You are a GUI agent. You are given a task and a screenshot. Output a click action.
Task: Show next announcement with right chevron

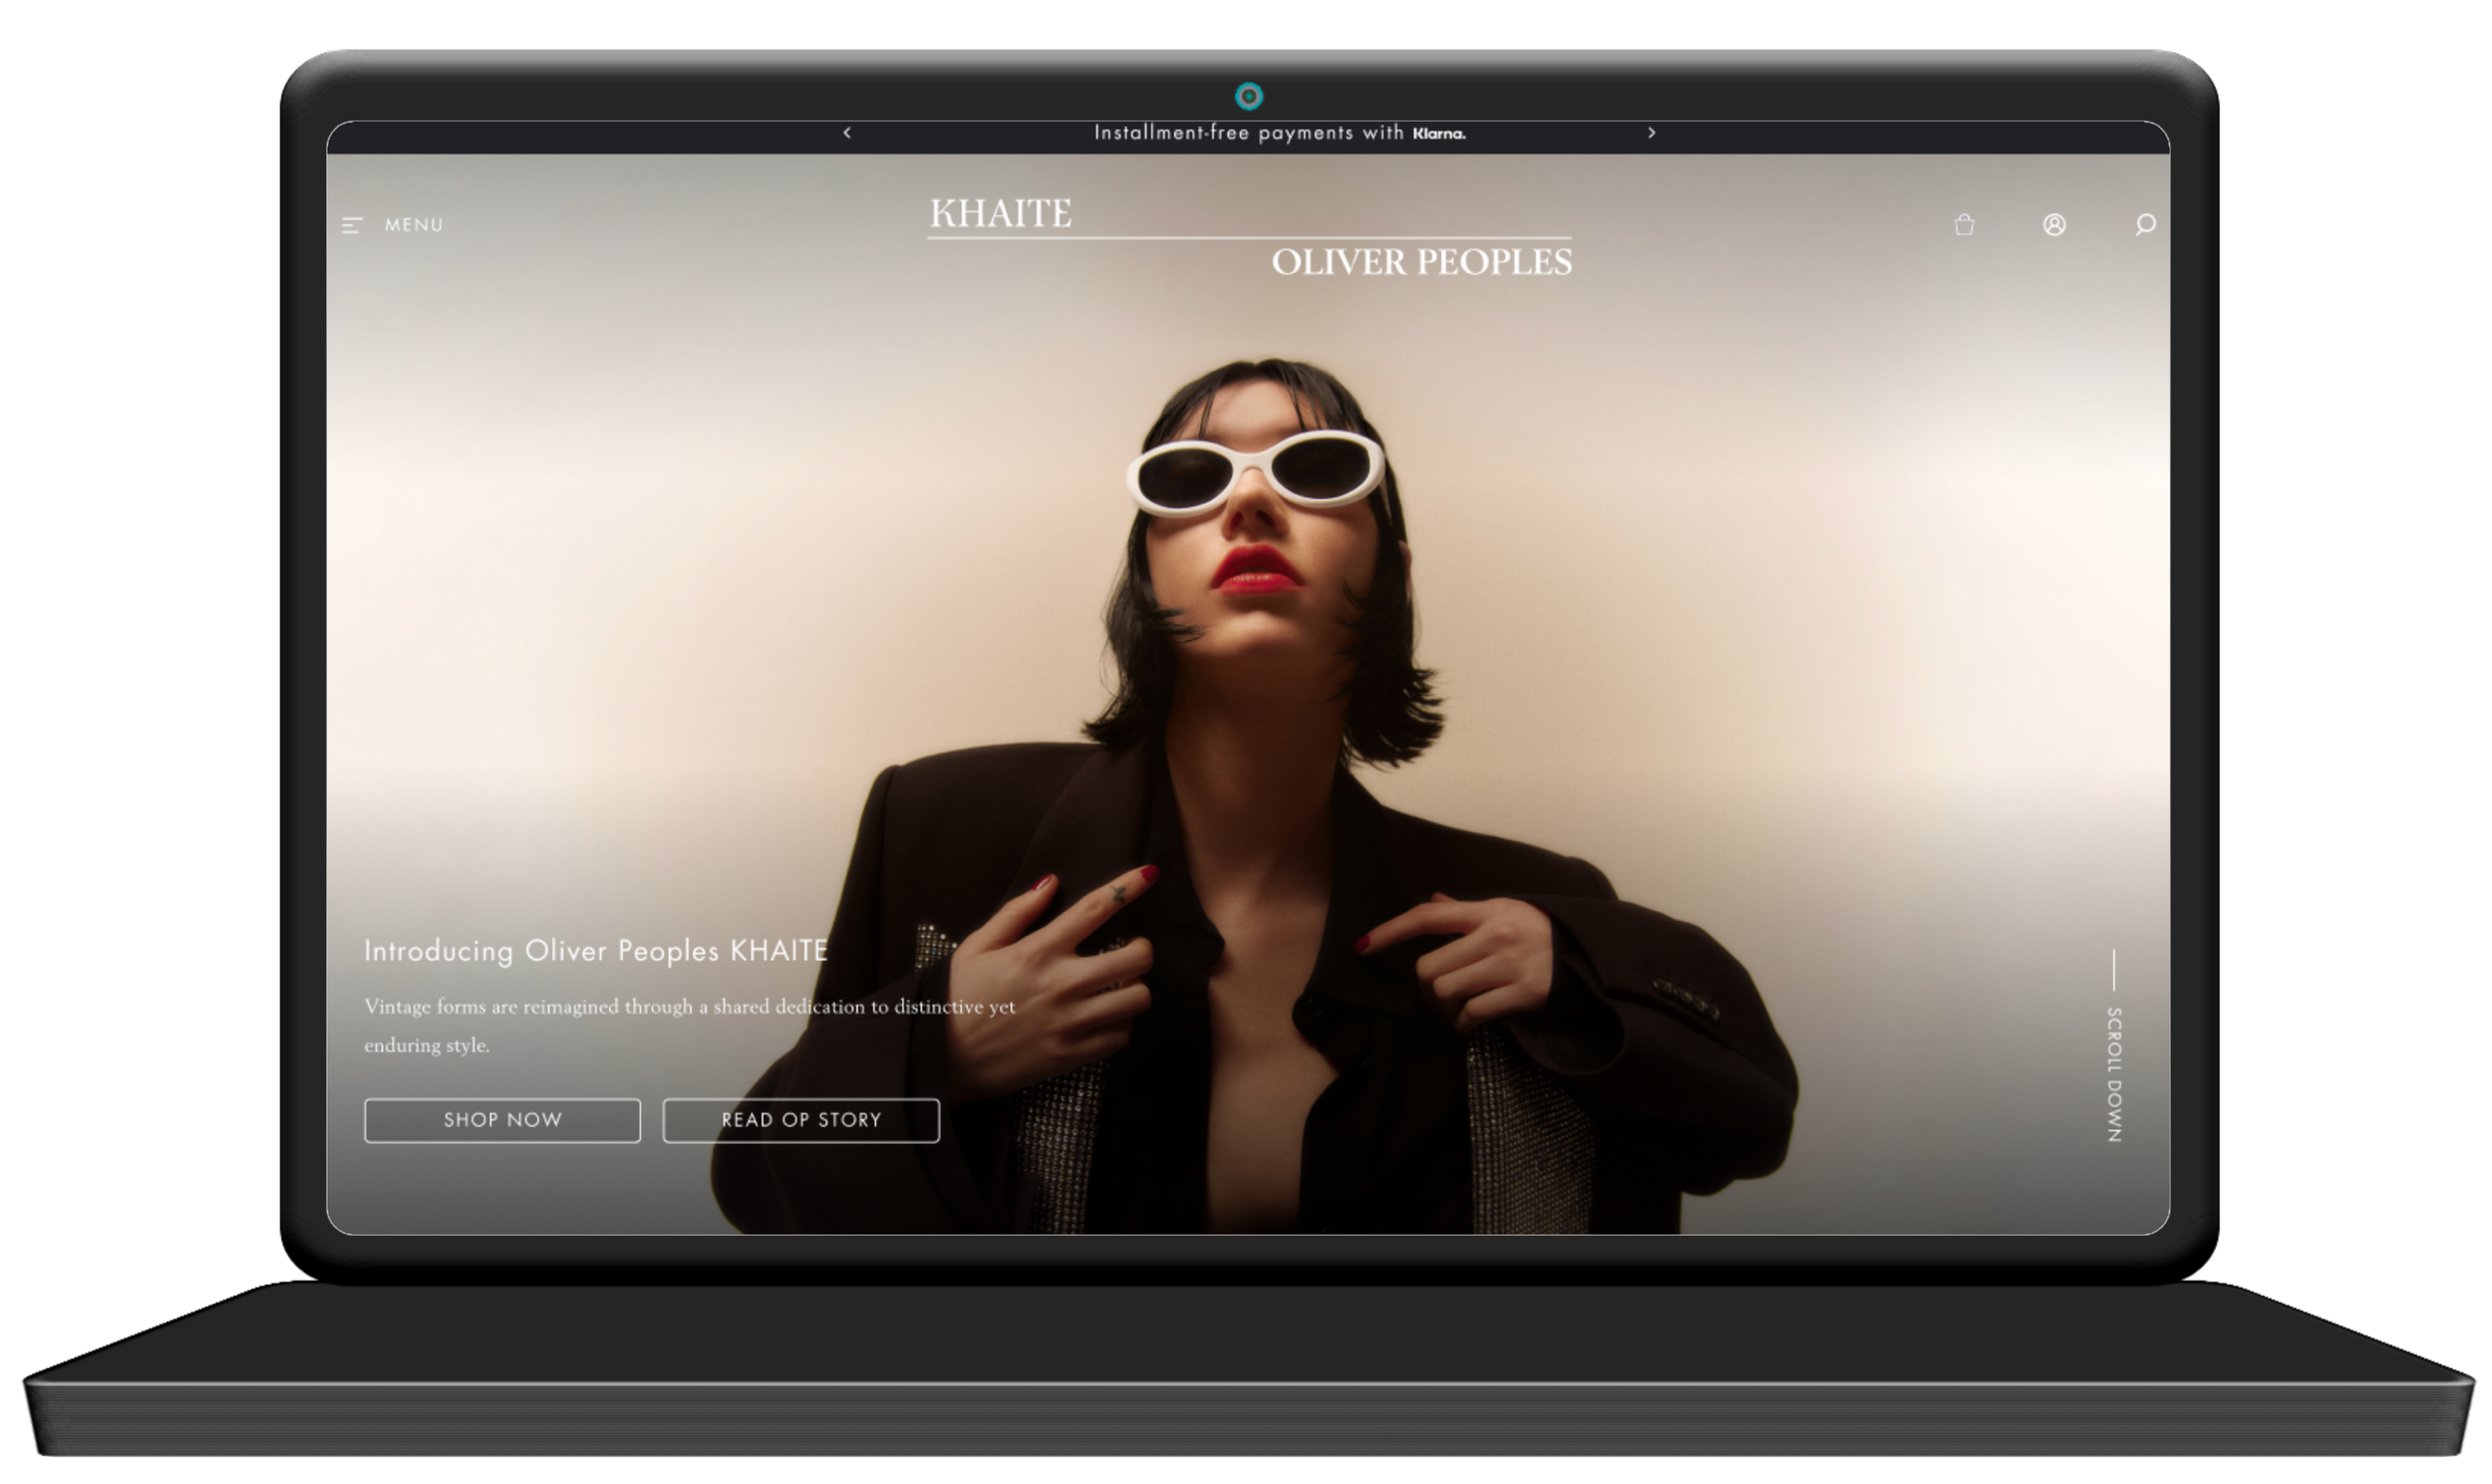click(x=1651, y=132)
